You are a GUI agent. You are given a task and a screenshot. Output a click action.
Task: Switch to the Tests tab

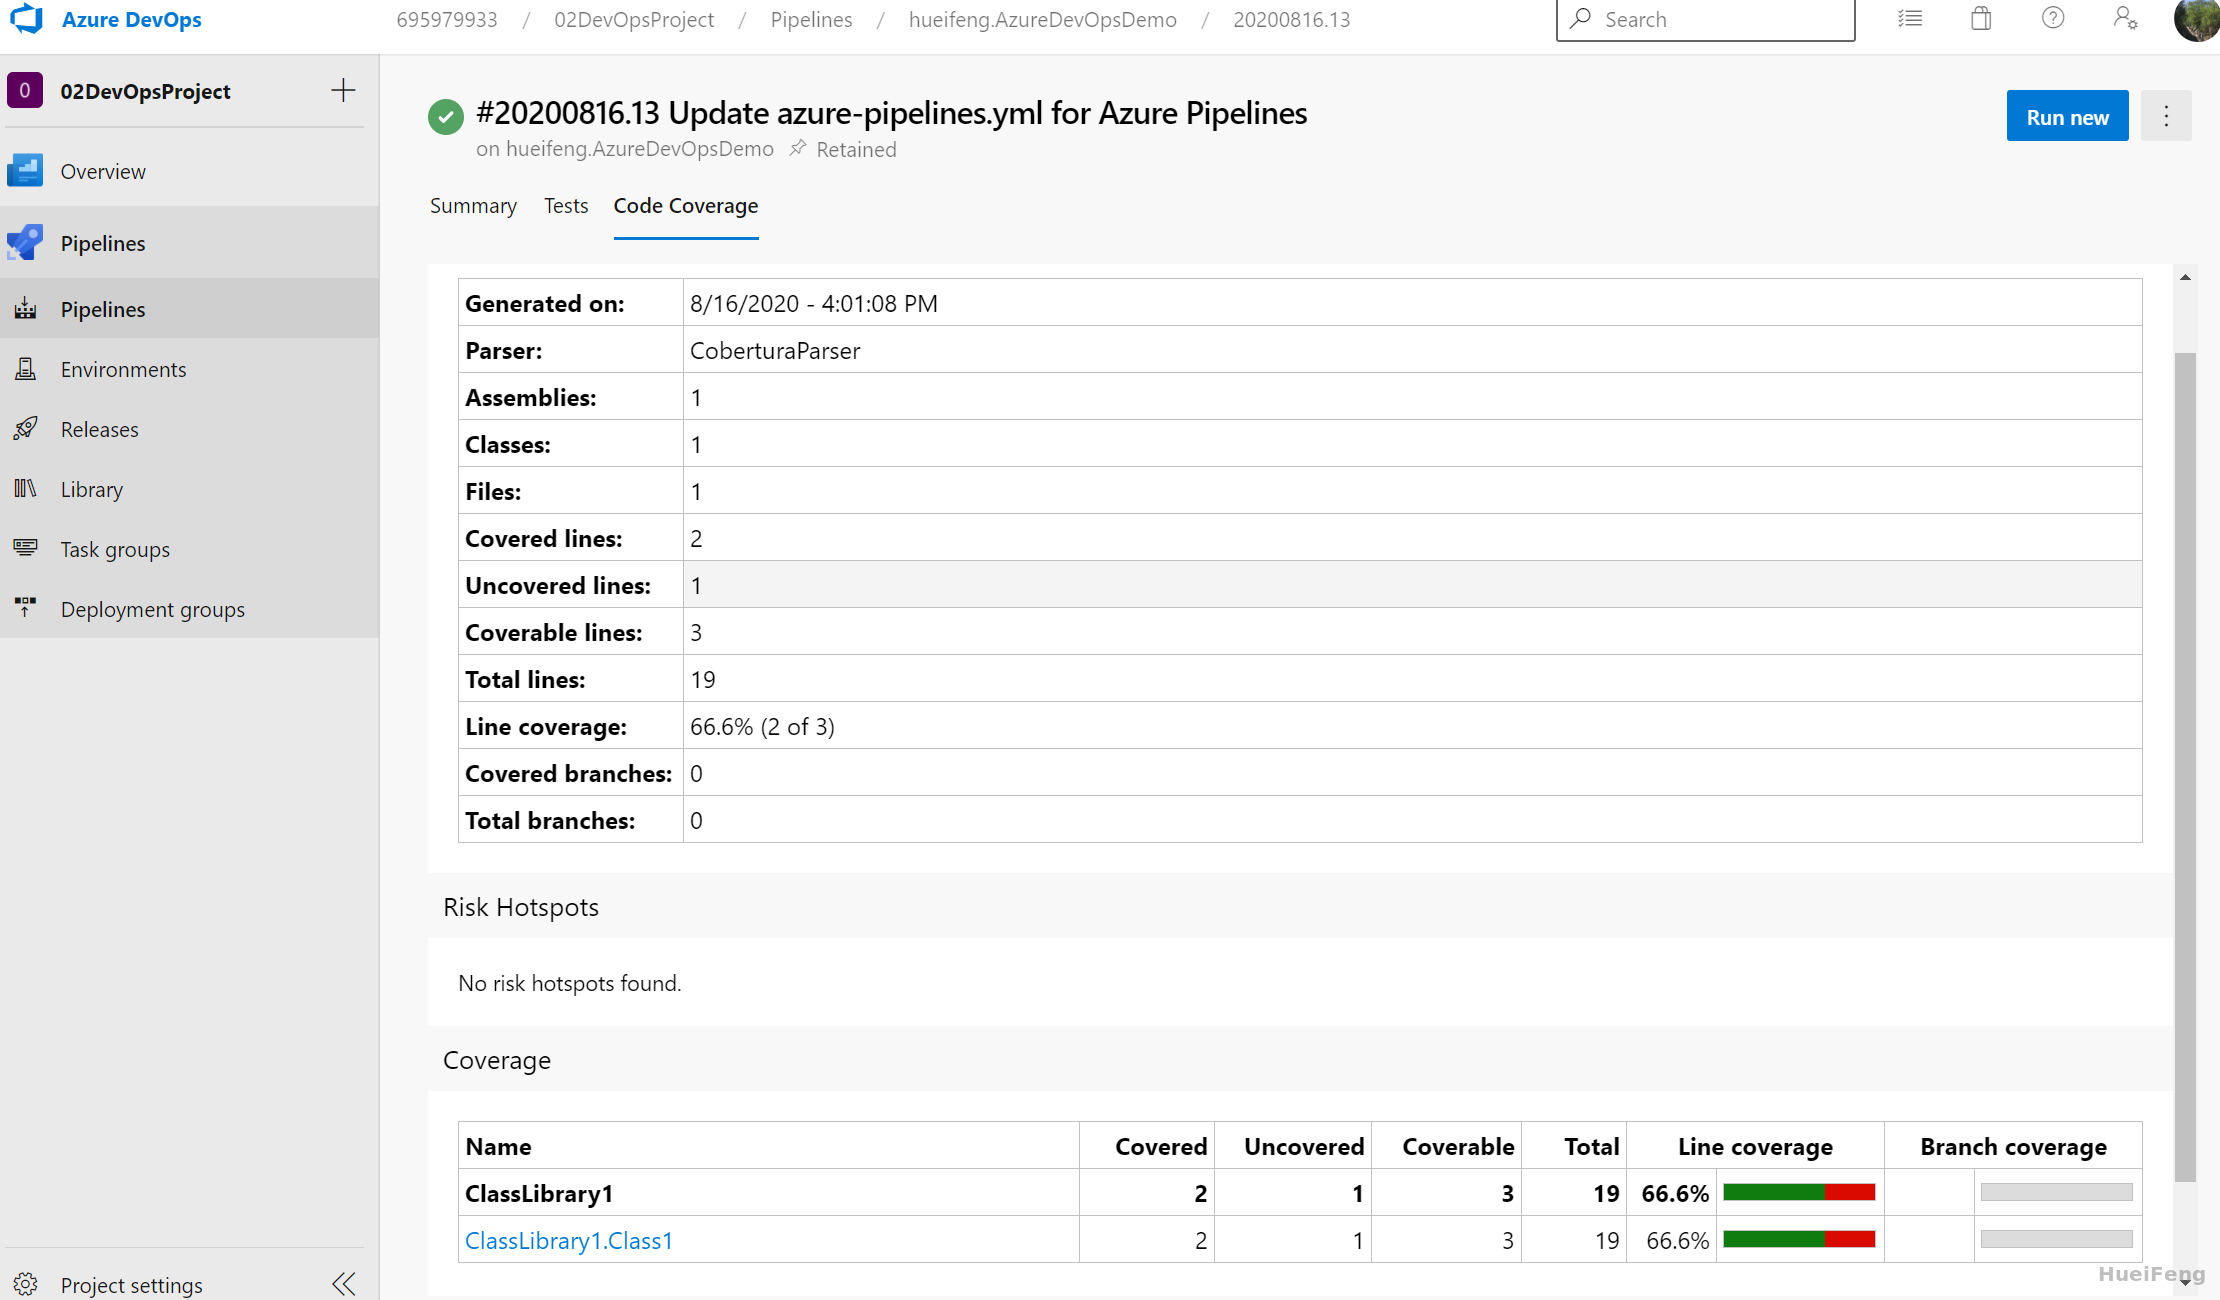566,205
